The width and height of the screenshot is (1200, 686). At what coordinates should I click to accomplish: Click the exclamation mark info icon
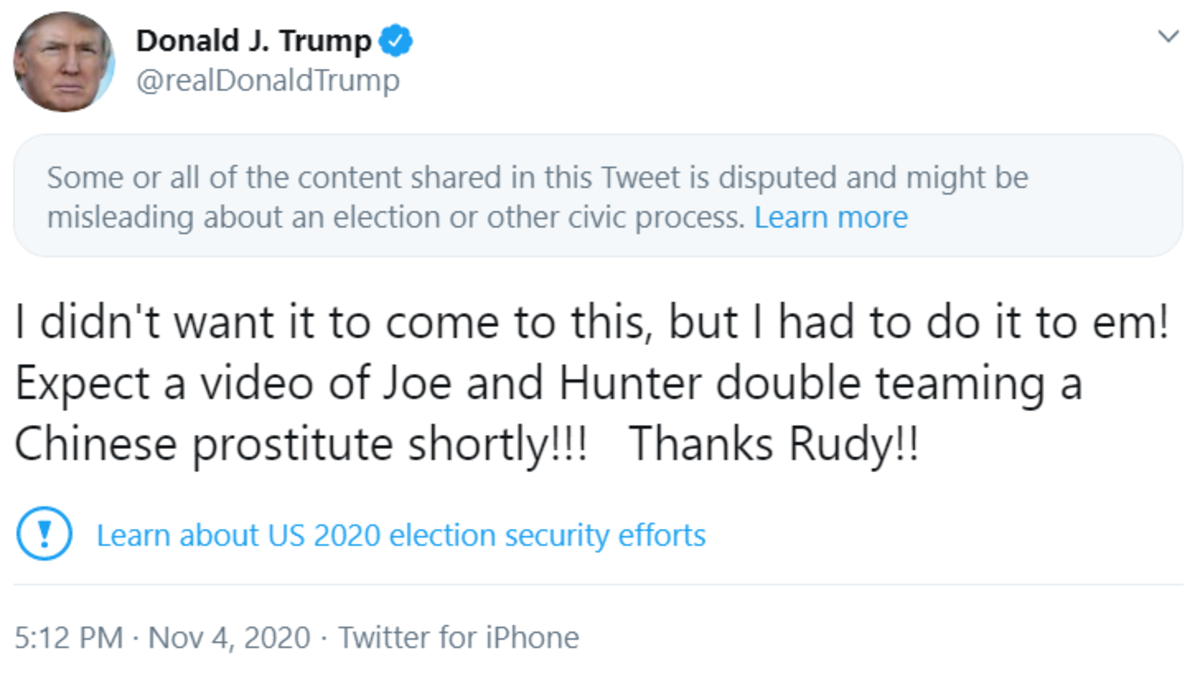[44, 535]
